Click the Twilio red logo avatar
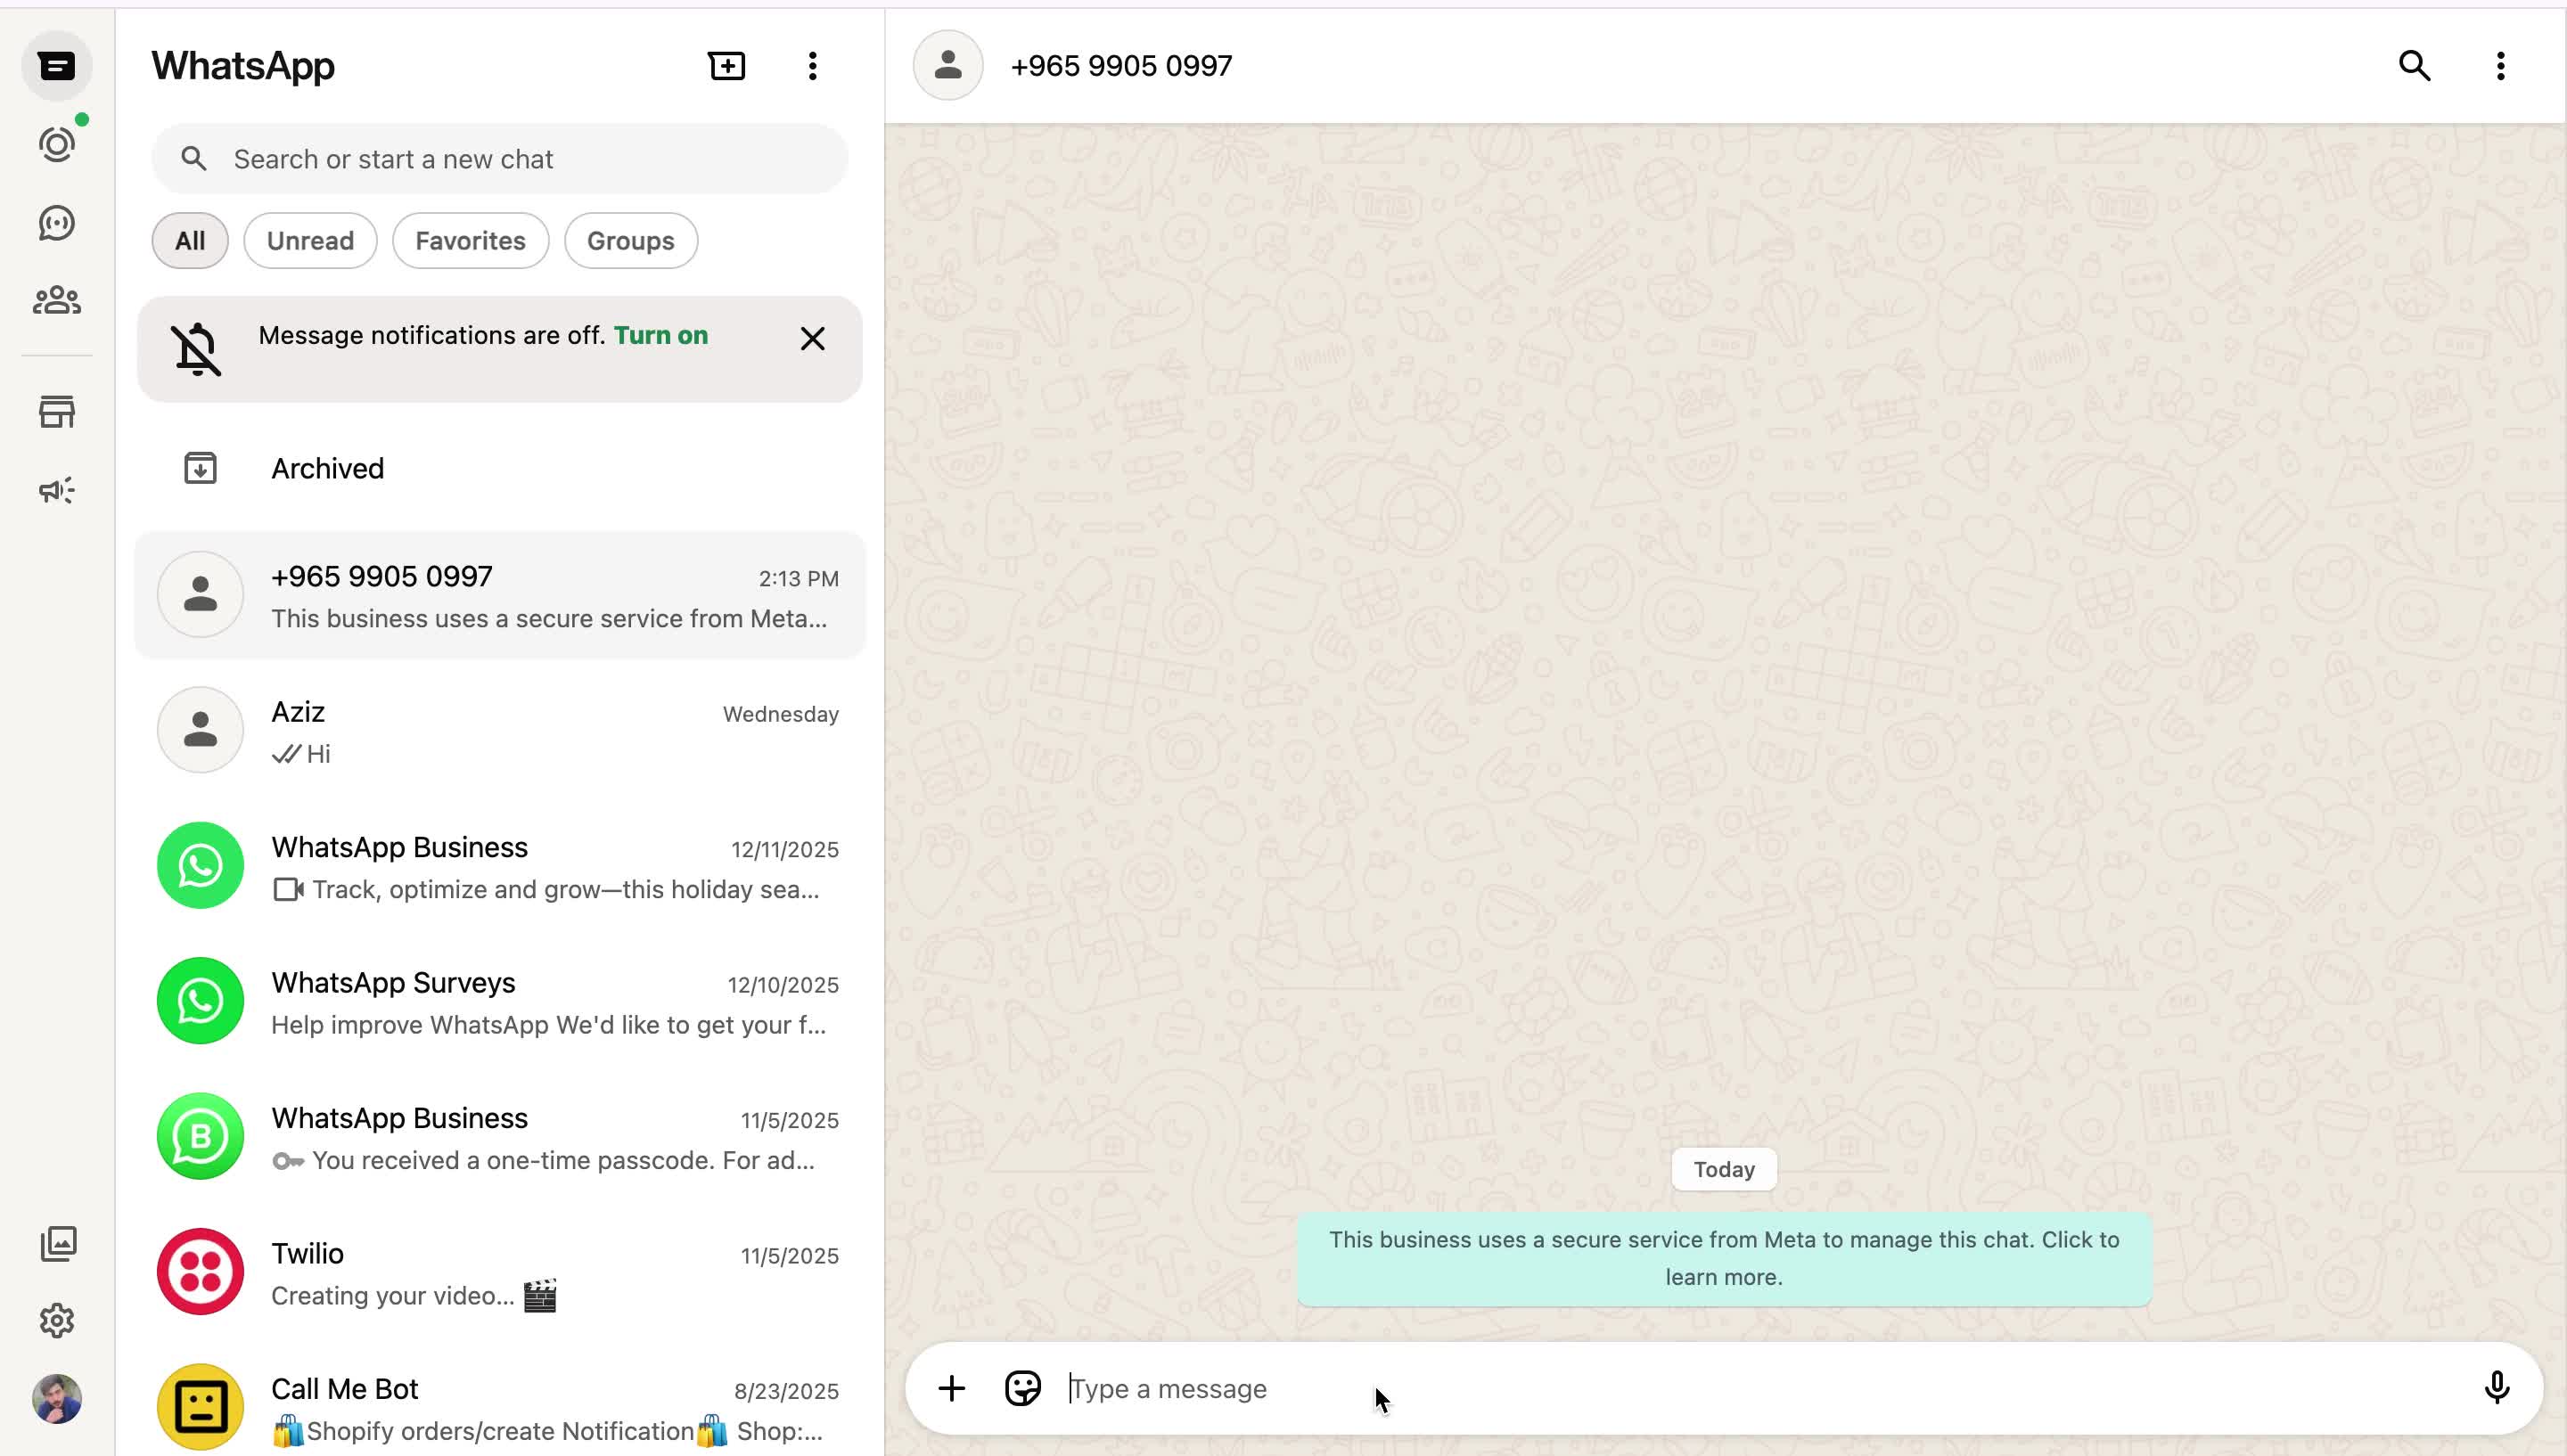The height and width of the screenshot is (1456, 2567). [200, 1272]
